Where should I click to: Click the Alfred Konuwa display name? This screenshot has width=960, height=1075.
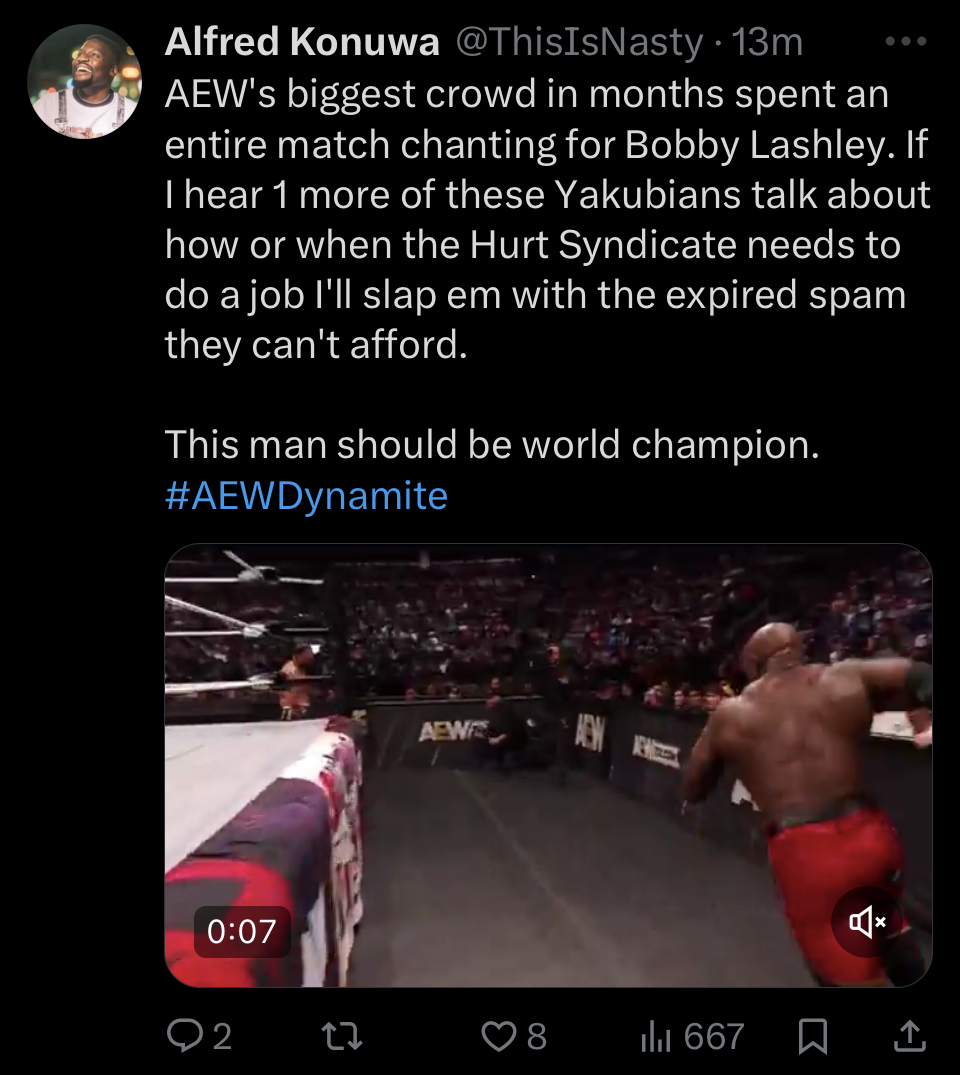[302, 41]
